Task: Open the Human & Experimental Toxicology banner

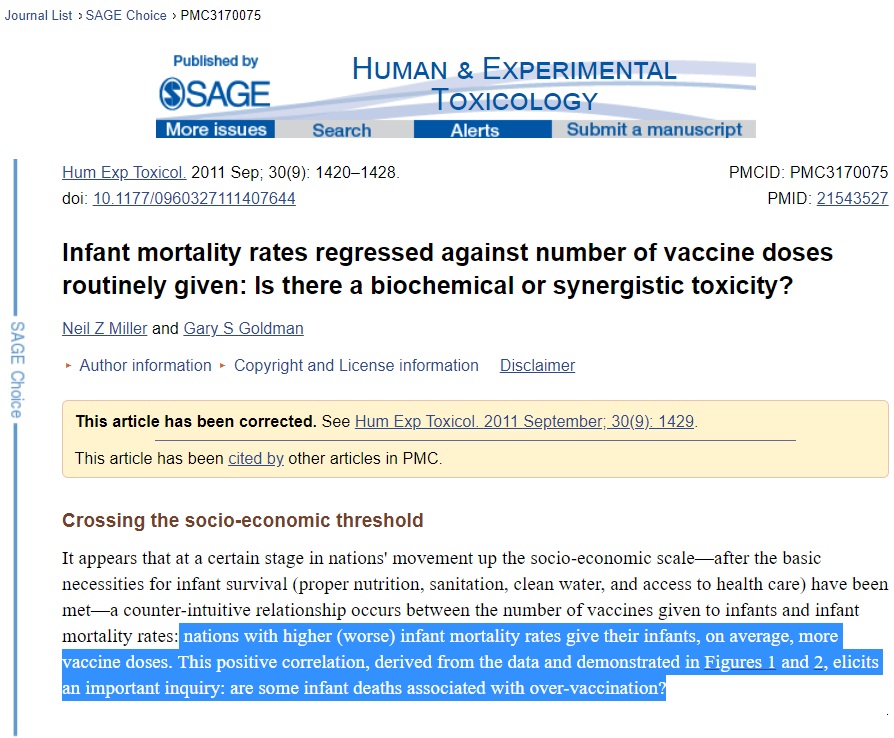Action: pos(514,84)
